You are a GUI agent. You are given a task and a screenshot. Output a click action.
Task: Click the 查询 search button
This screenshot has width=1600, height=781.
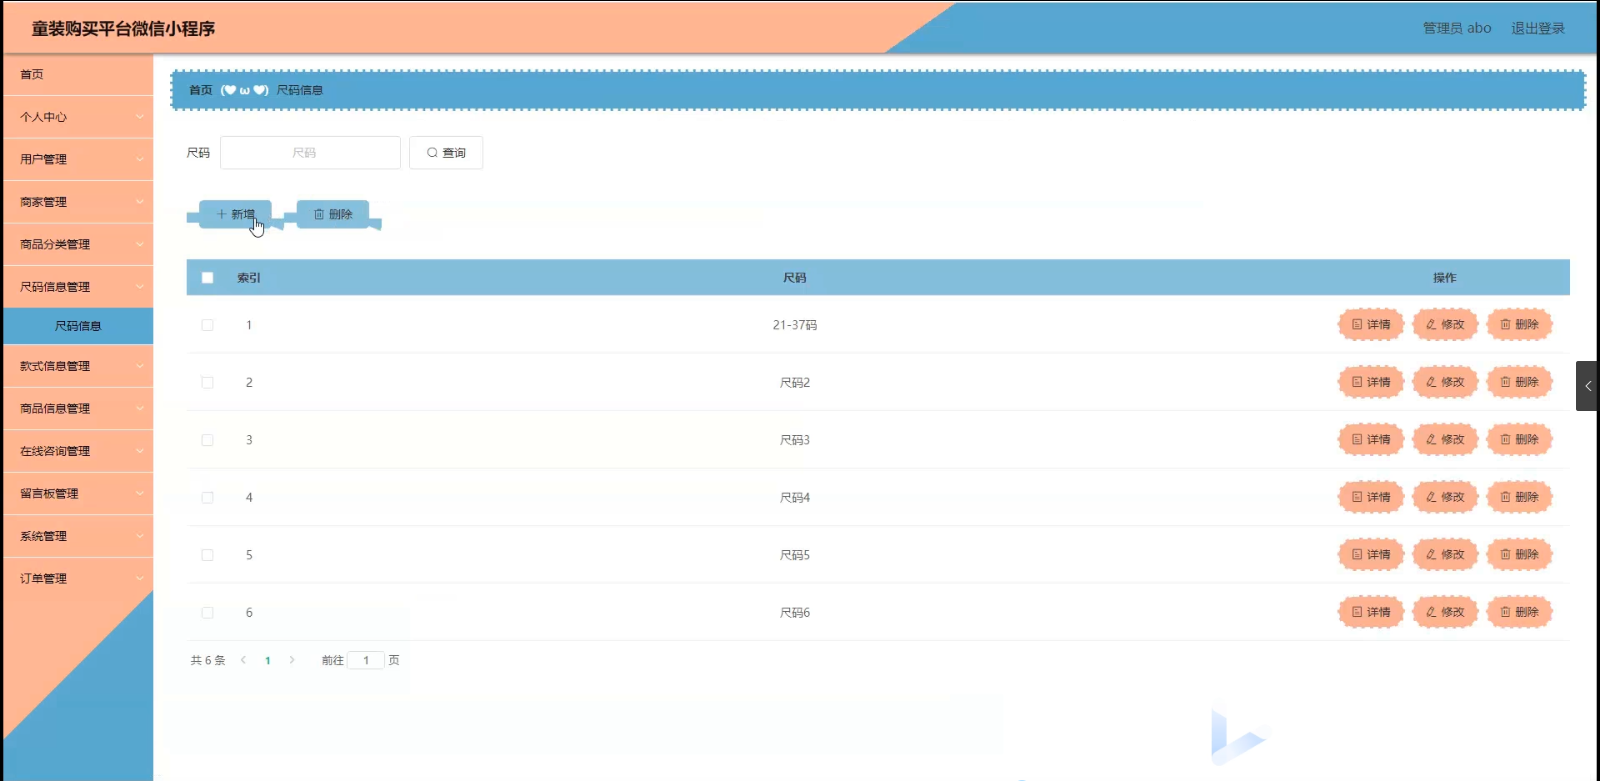446,153
